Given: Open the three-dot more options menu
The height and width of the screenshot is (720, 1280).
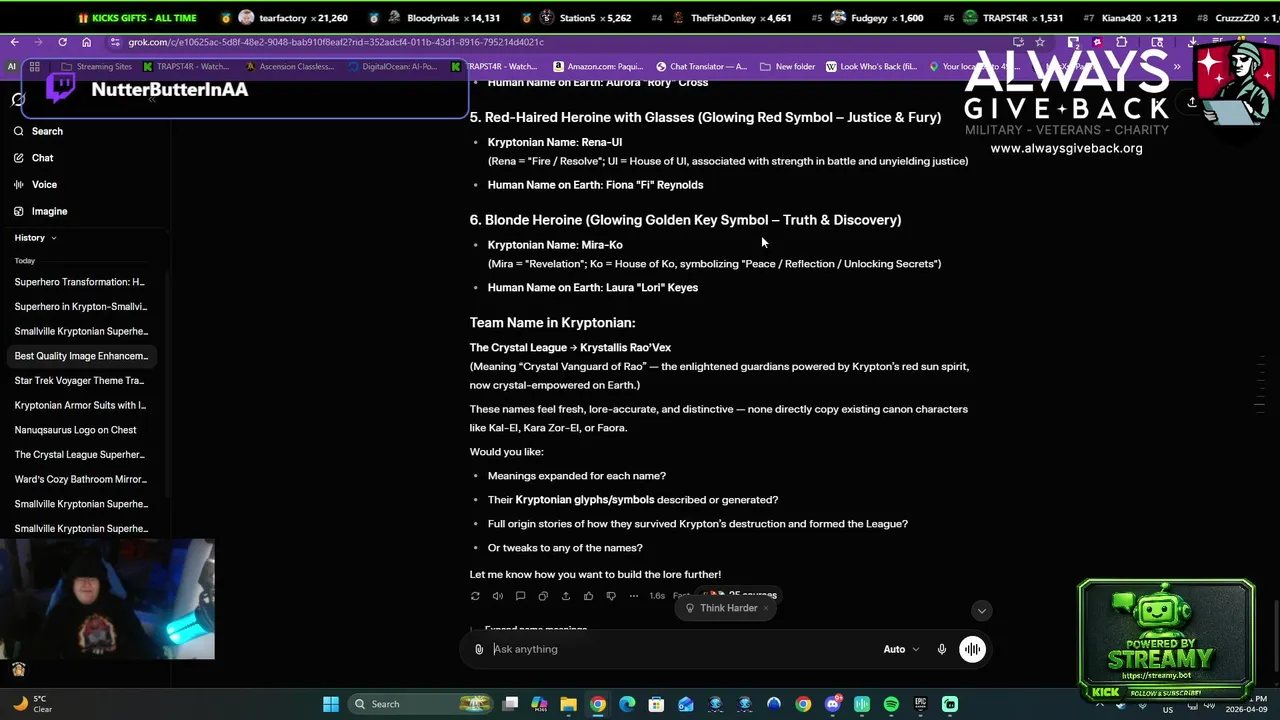Looking at the screenshot, I should 634,596.
